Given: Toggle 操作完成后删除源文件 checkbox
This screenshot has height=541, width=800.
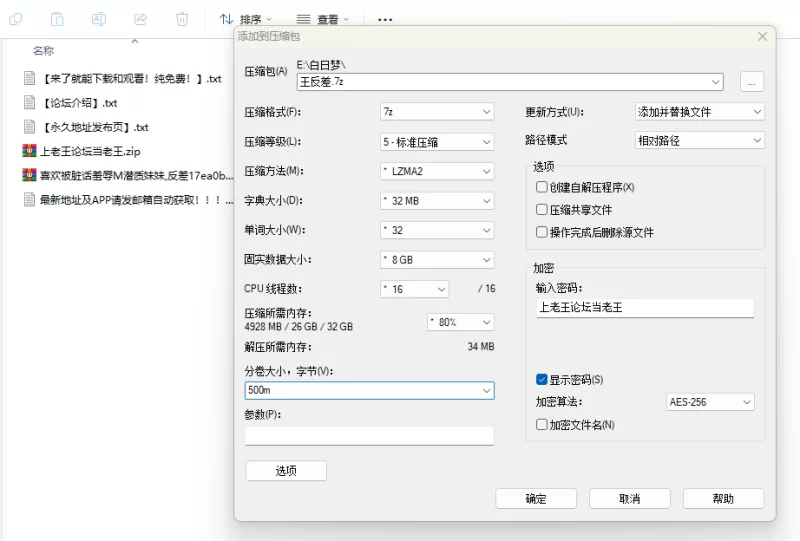Looking at the screenshot, I should tap(542, 232).
